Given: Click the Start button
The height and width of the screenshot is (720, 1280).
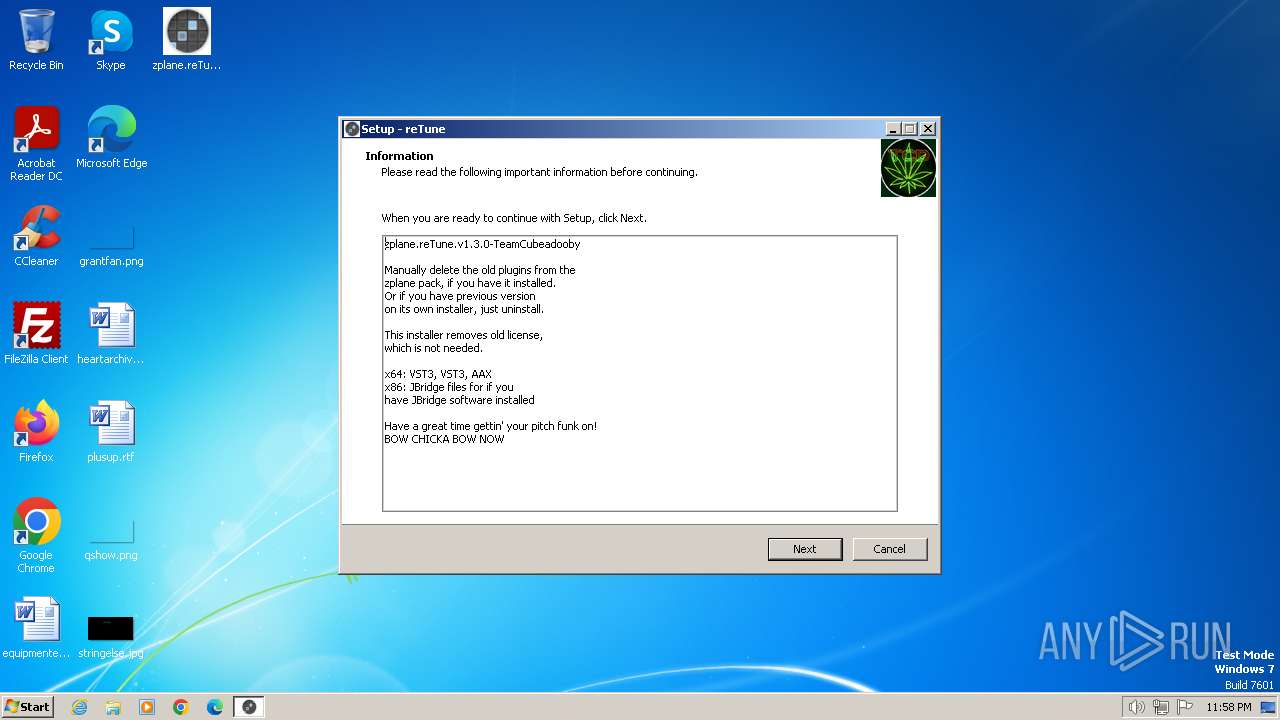Looking at the screenshot, I should click(28, 707).
